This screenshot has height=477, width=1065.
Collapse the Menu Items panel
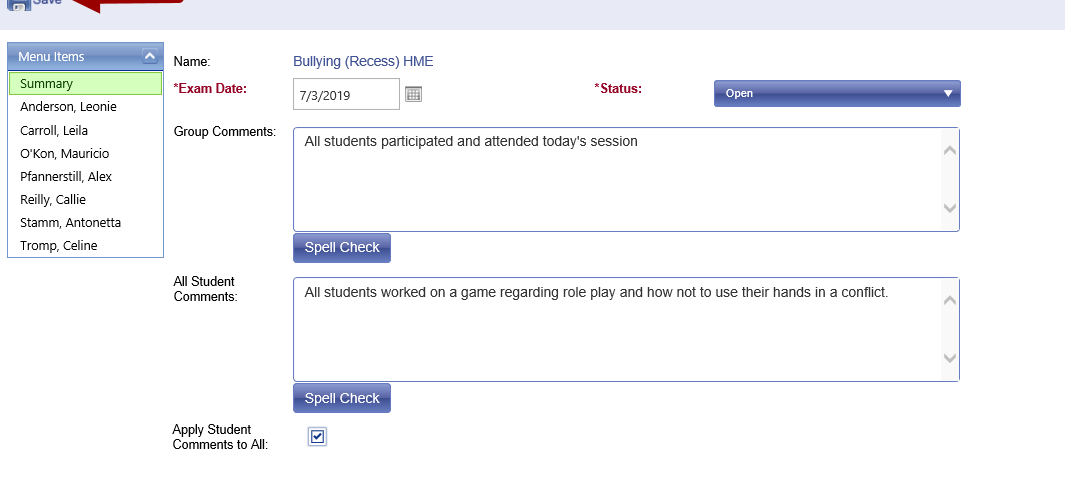point(150,57)
